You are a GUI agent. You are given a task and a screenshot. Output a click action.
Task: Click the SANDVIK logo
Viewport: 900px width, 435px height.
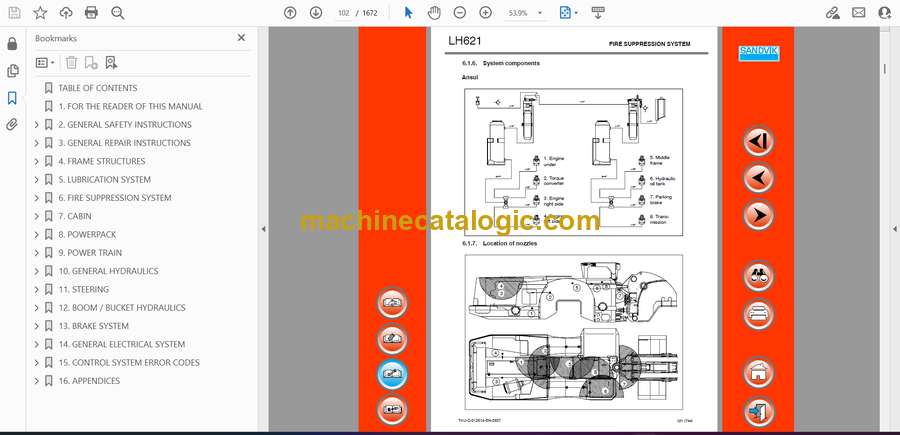point(758,53)
